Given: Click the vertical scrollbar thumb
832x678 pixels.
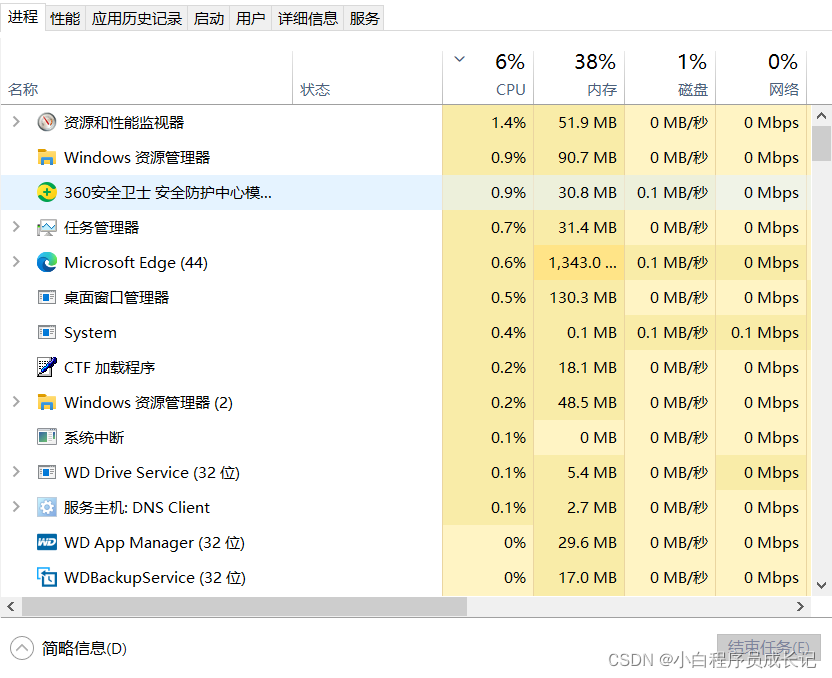Looking at the screenshot, I should [x=821, y=143].
